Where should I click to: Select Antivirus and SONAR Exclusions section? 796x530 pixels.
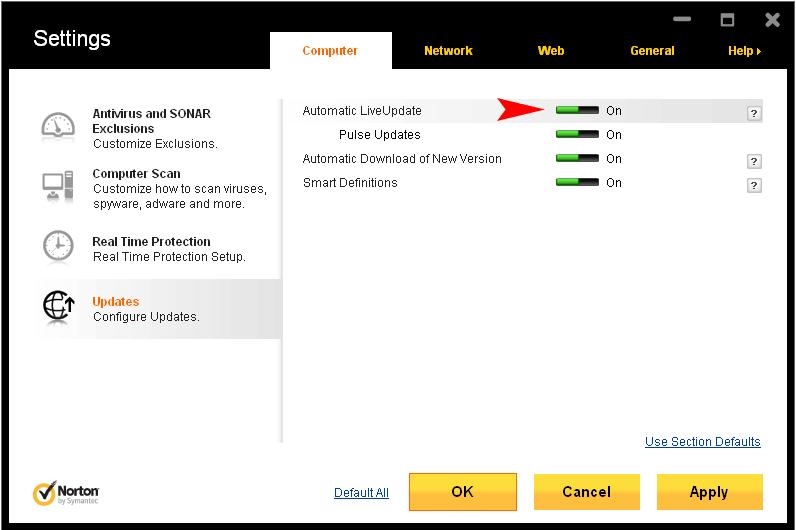tap(151, 121)
